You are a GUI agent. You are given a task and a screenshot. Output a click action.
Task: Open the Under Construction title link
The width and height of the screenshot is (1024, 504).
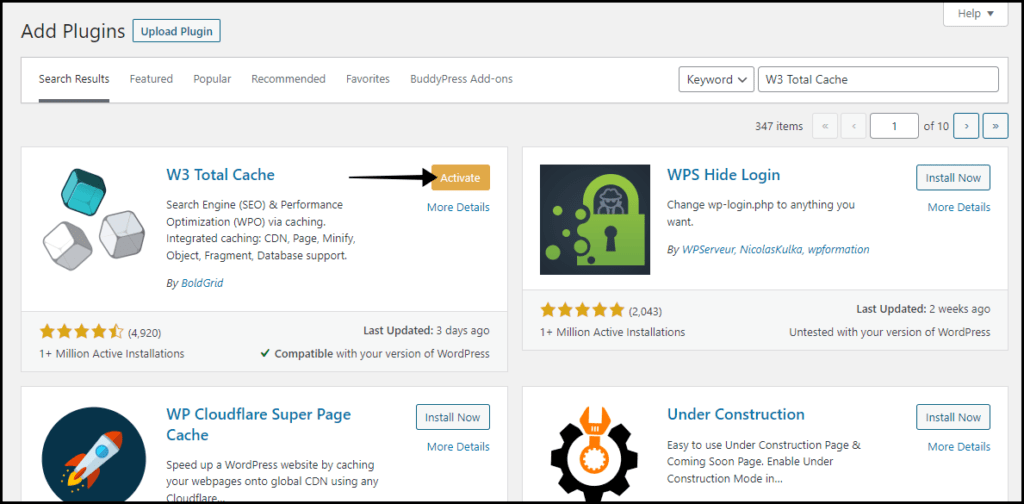(736, 415)
